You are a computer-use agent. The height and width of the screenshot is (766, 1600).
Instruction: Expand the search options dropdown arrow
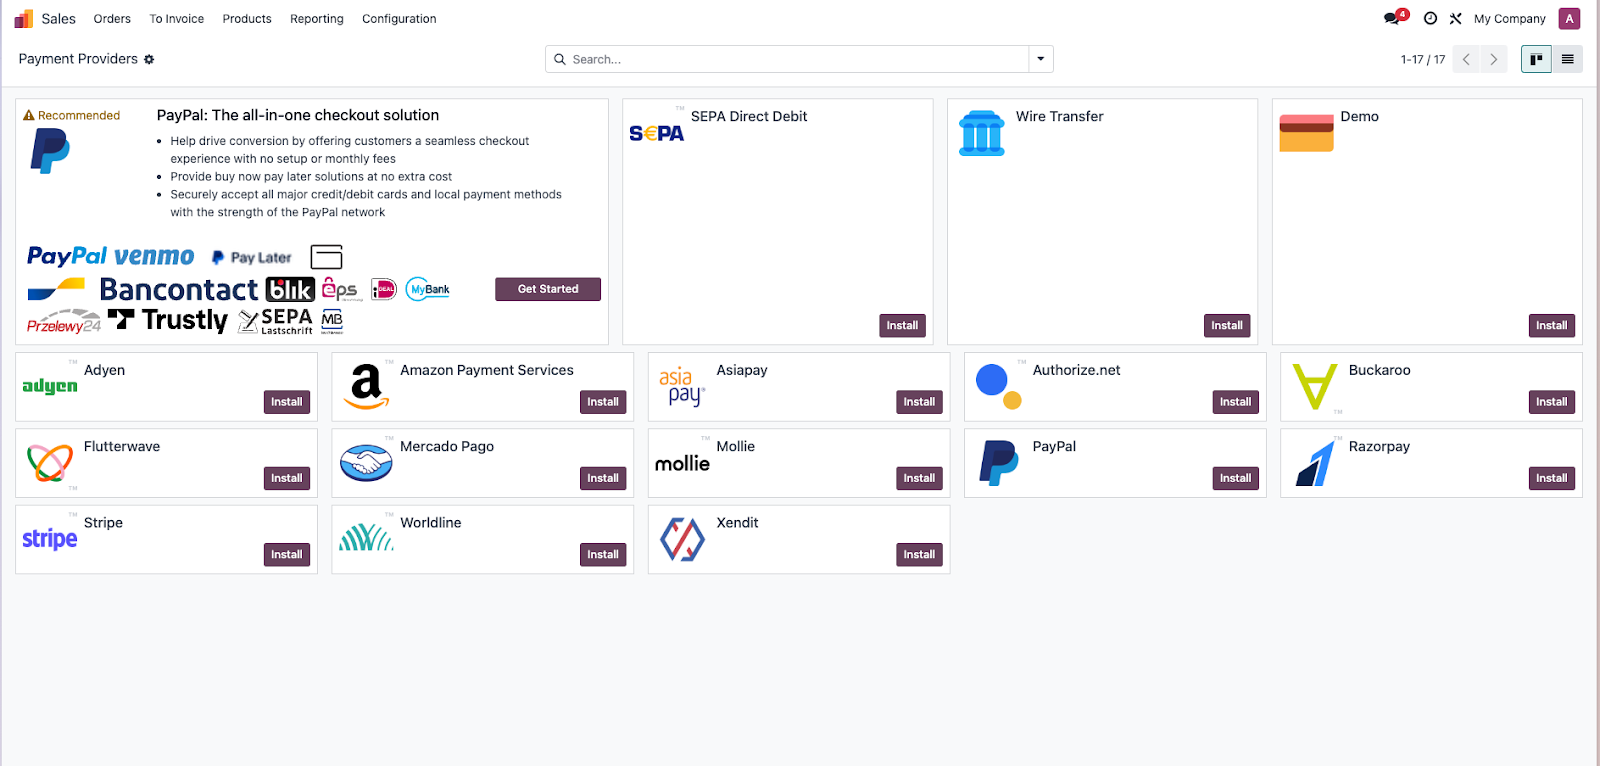[1040, 59]
